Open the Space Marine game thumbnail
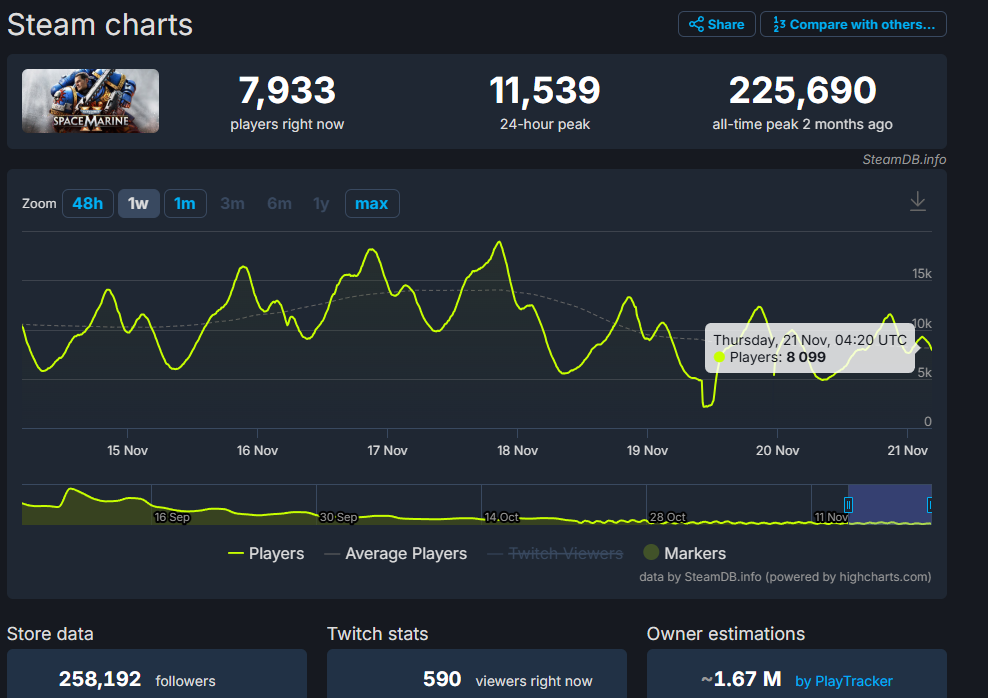 coord(90,101)
